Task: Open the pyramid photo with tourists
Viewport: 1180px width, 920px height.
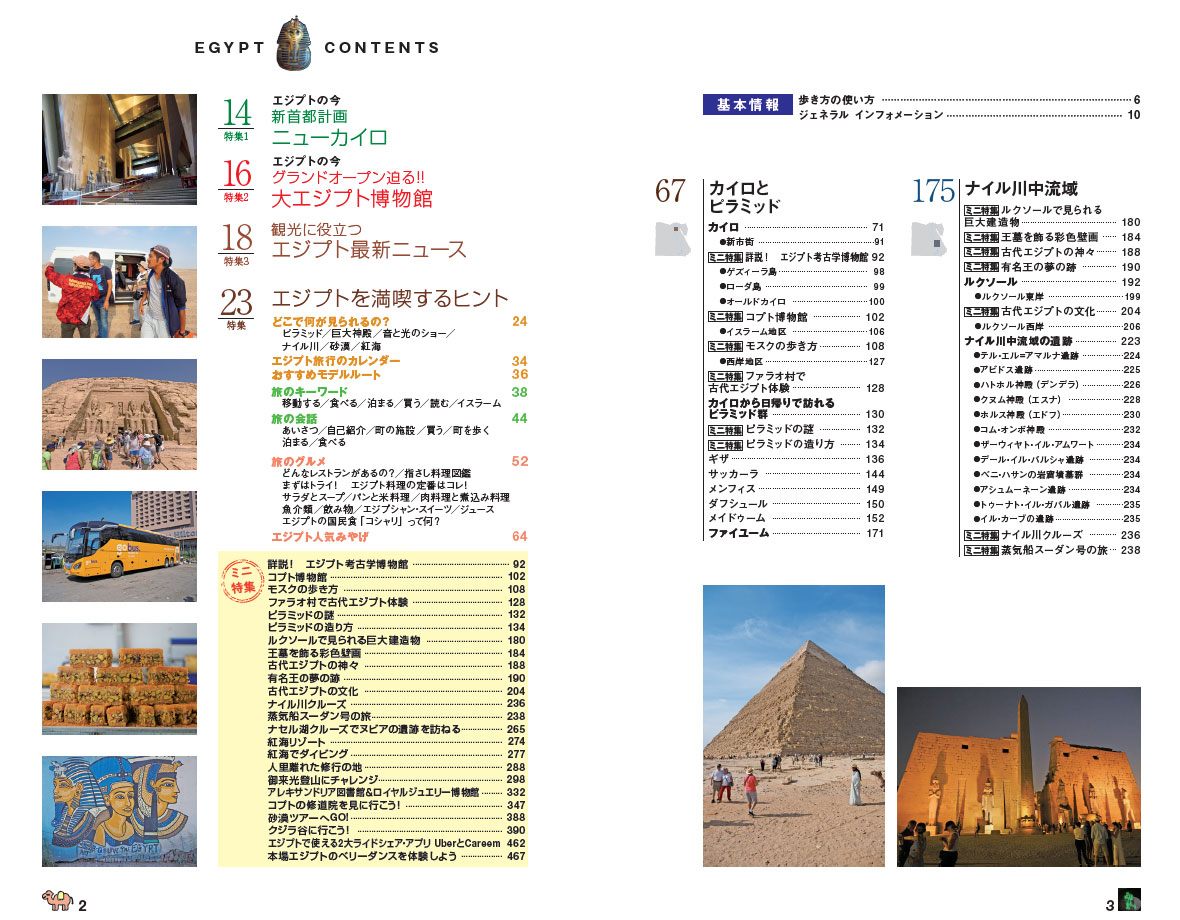Action: pos(793,725)
